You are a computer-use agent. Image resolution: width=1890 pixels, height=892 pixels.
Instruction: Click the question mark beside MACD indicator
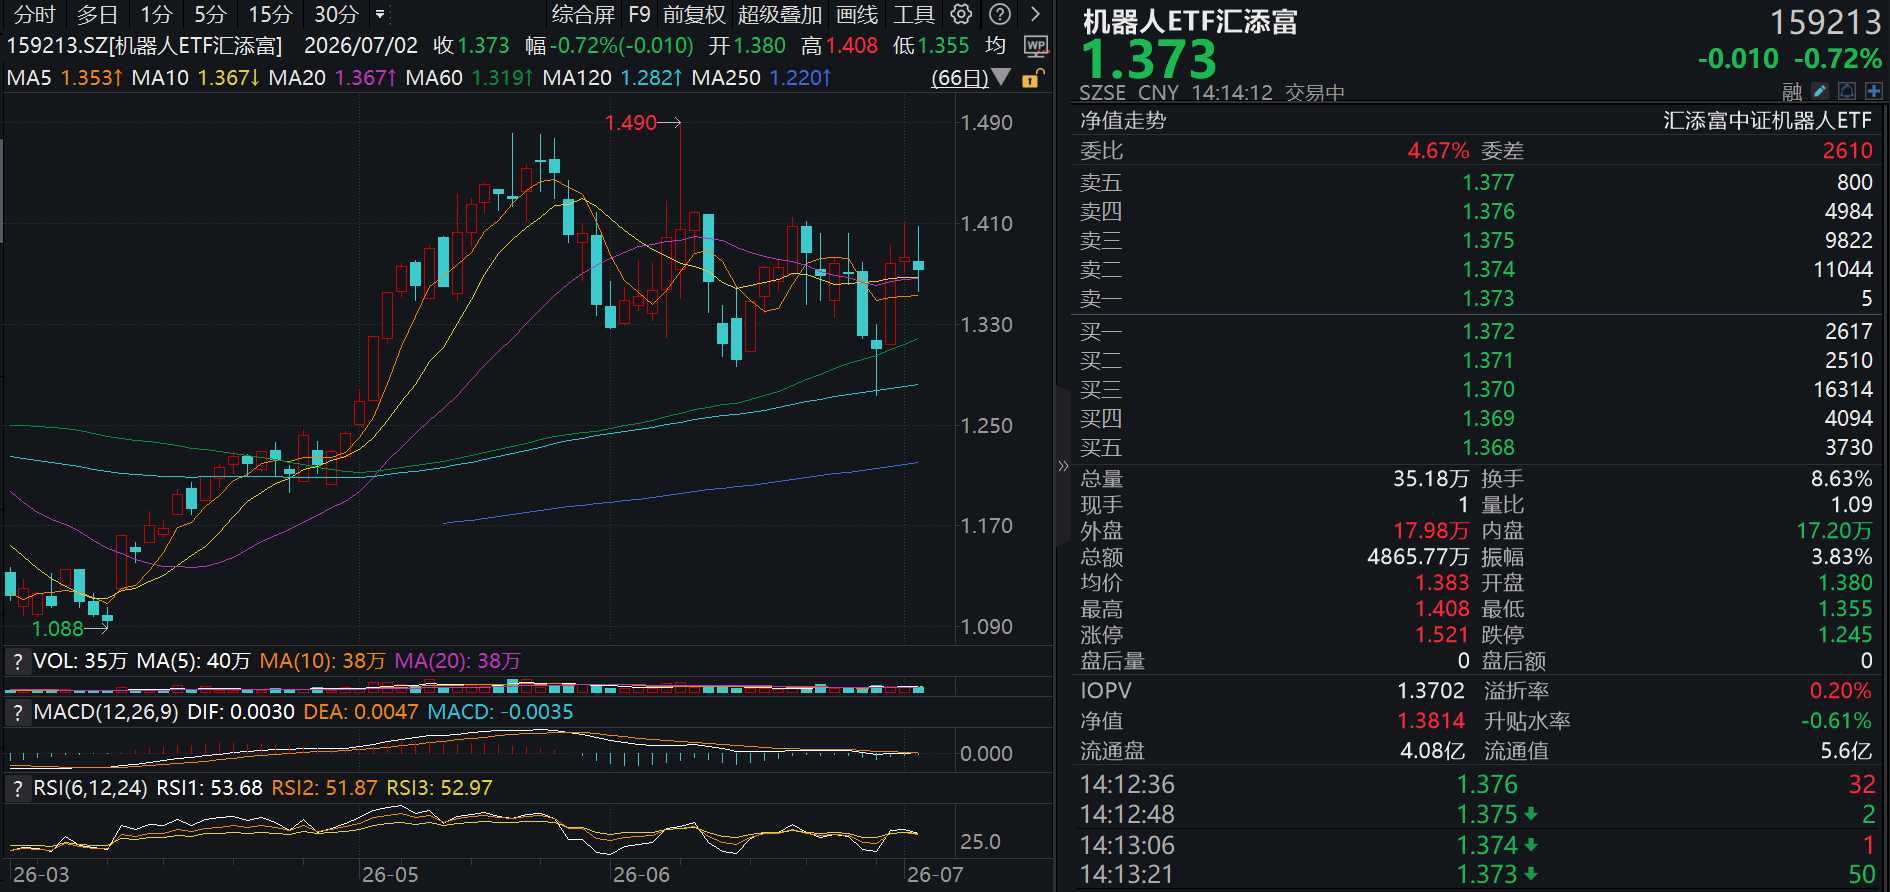(x=17, y=712)
